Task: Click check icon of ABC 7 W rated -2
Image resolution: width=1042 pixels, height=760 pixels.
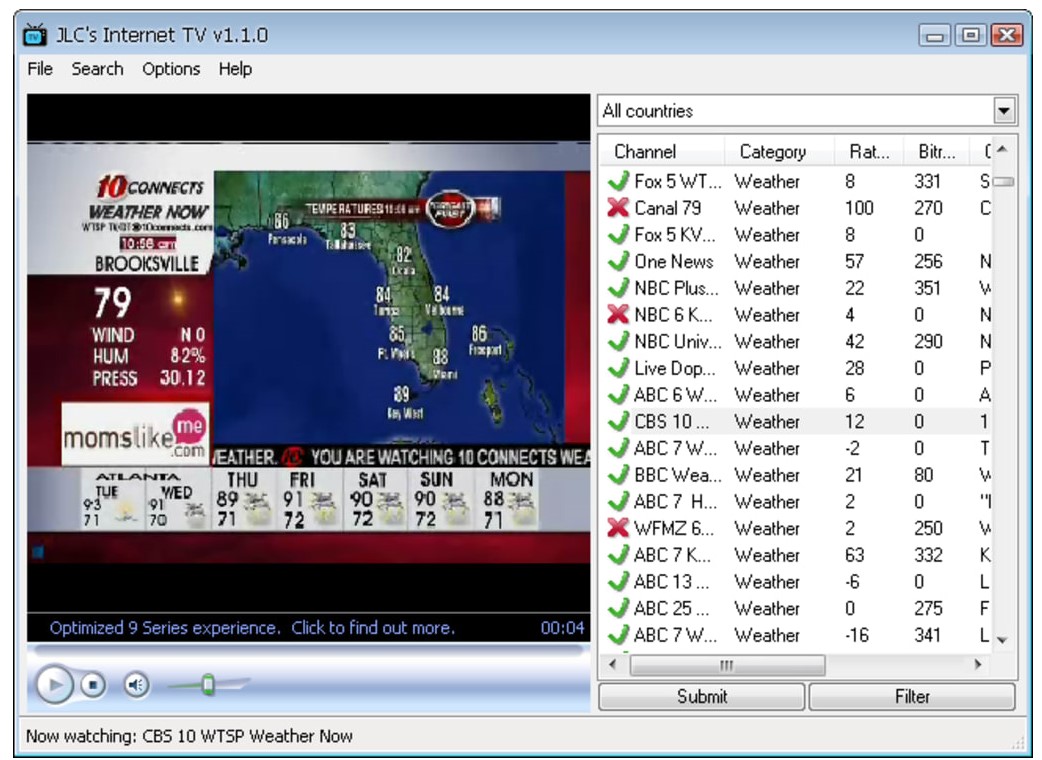Action: click(618, 448)
